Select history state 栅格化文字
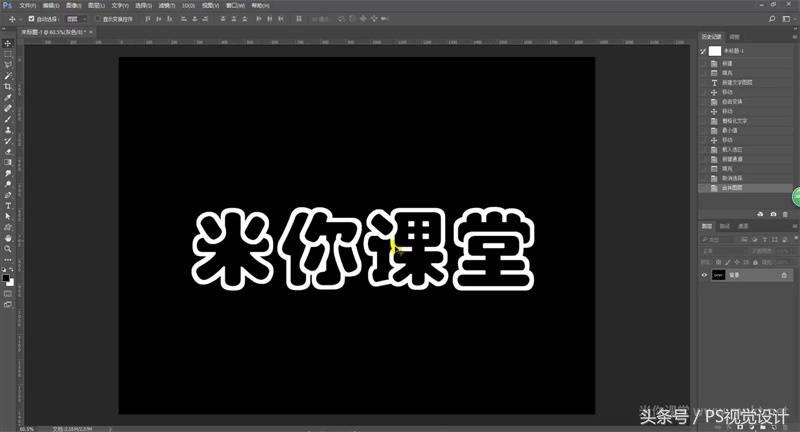Image resolution: width=800 pixels, height=432 pixels. tap(745, 121)
